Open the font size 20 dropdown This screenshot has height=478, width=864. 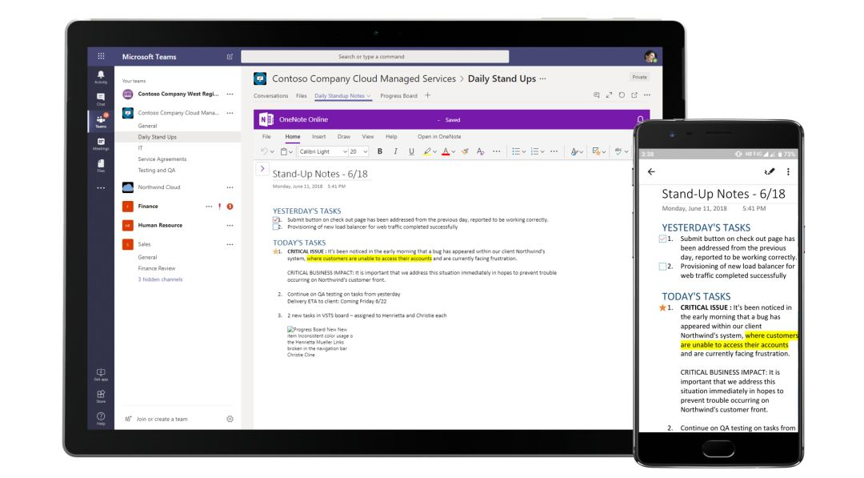pos(358,152)
